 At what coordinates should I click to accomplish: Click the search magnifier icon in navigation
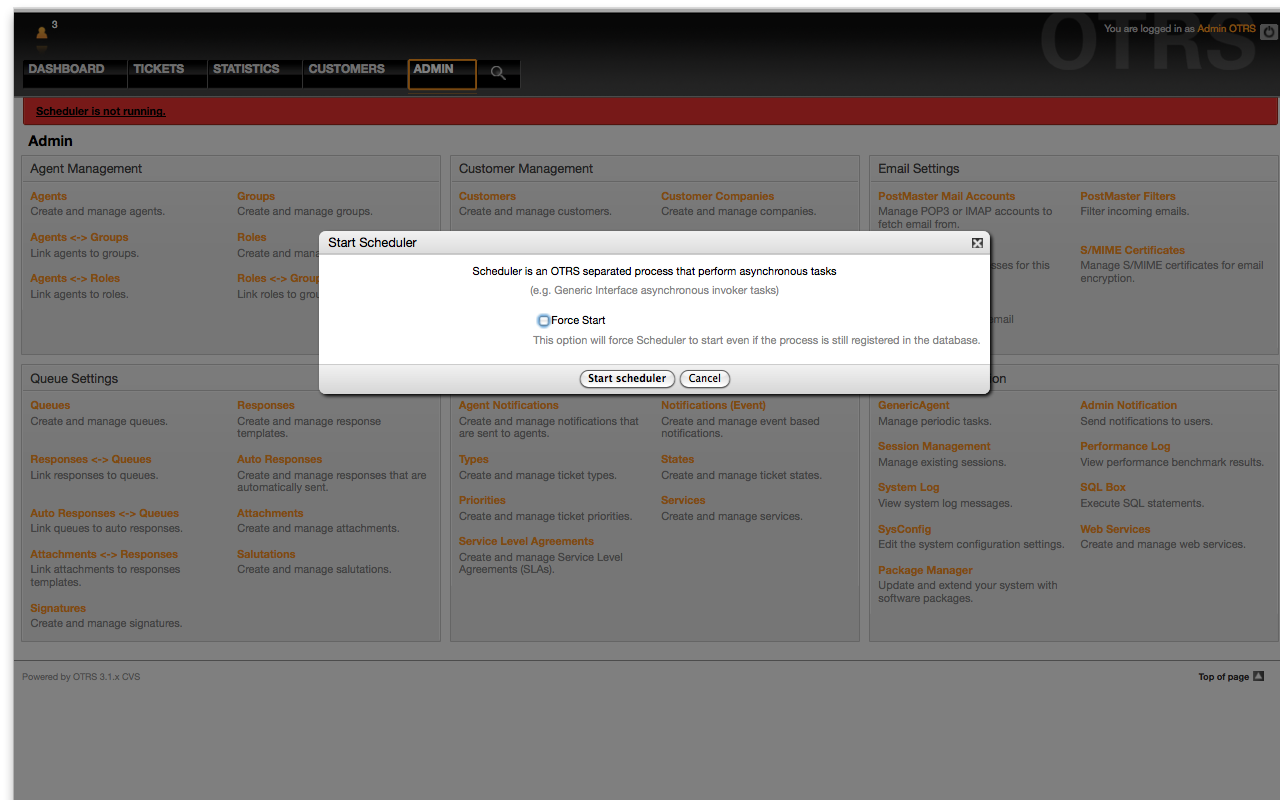pyautogui.click(x=498, y=73)
